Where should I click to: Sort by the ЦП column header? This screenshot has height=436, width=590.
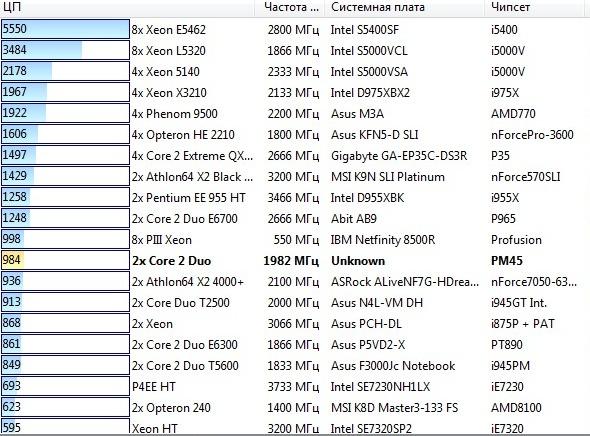(x=127, y=8)
